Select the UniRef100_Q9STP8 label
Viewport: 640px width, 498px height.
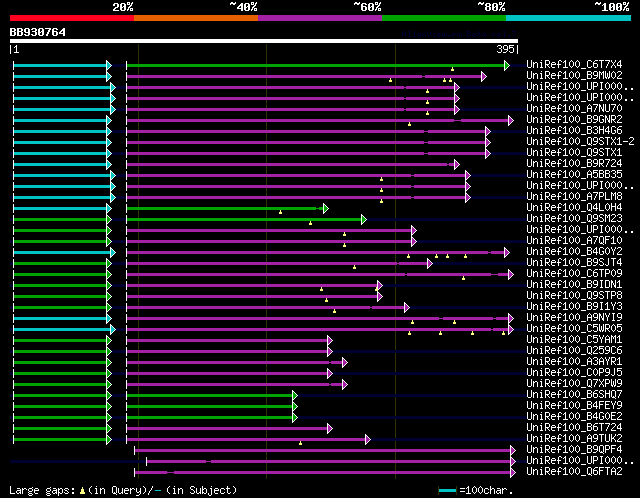(x=574, y=296)
